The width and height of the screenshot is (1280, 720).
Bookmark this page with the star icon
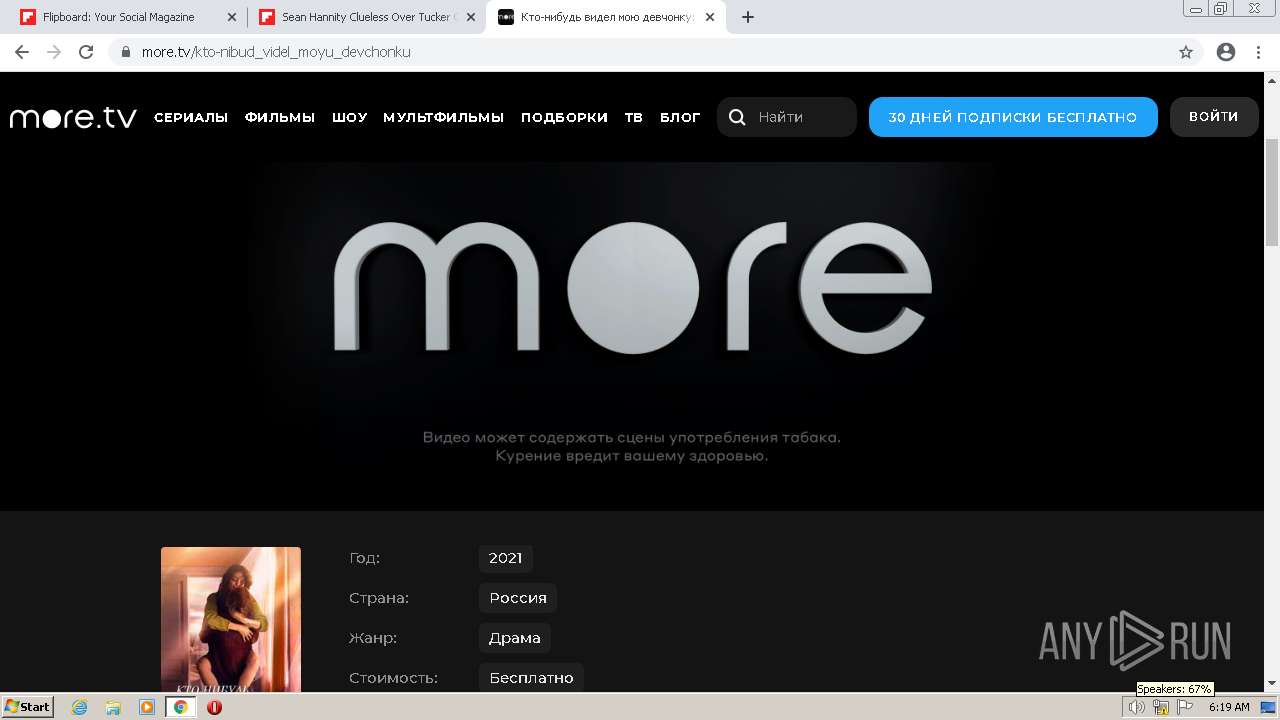coord(1186,52)
